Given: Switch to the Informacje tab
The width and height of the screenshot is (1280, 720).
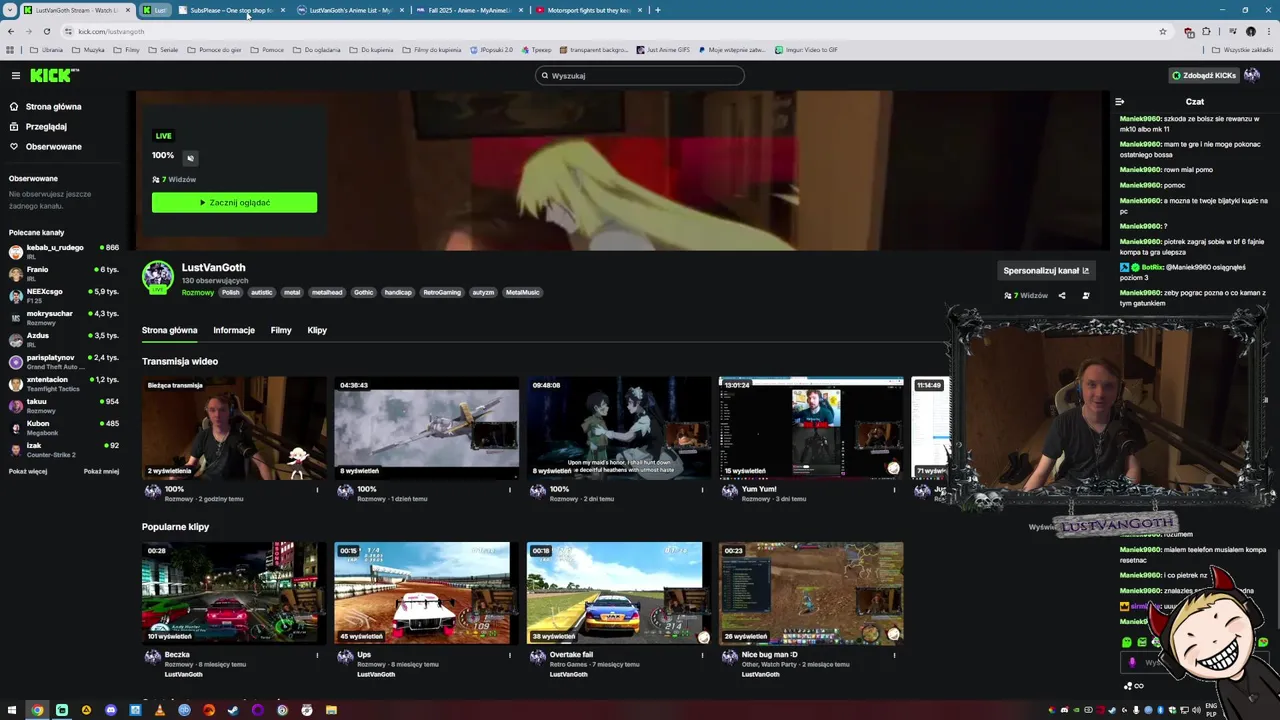Looking at the screenshot, I should coord(234,331).
